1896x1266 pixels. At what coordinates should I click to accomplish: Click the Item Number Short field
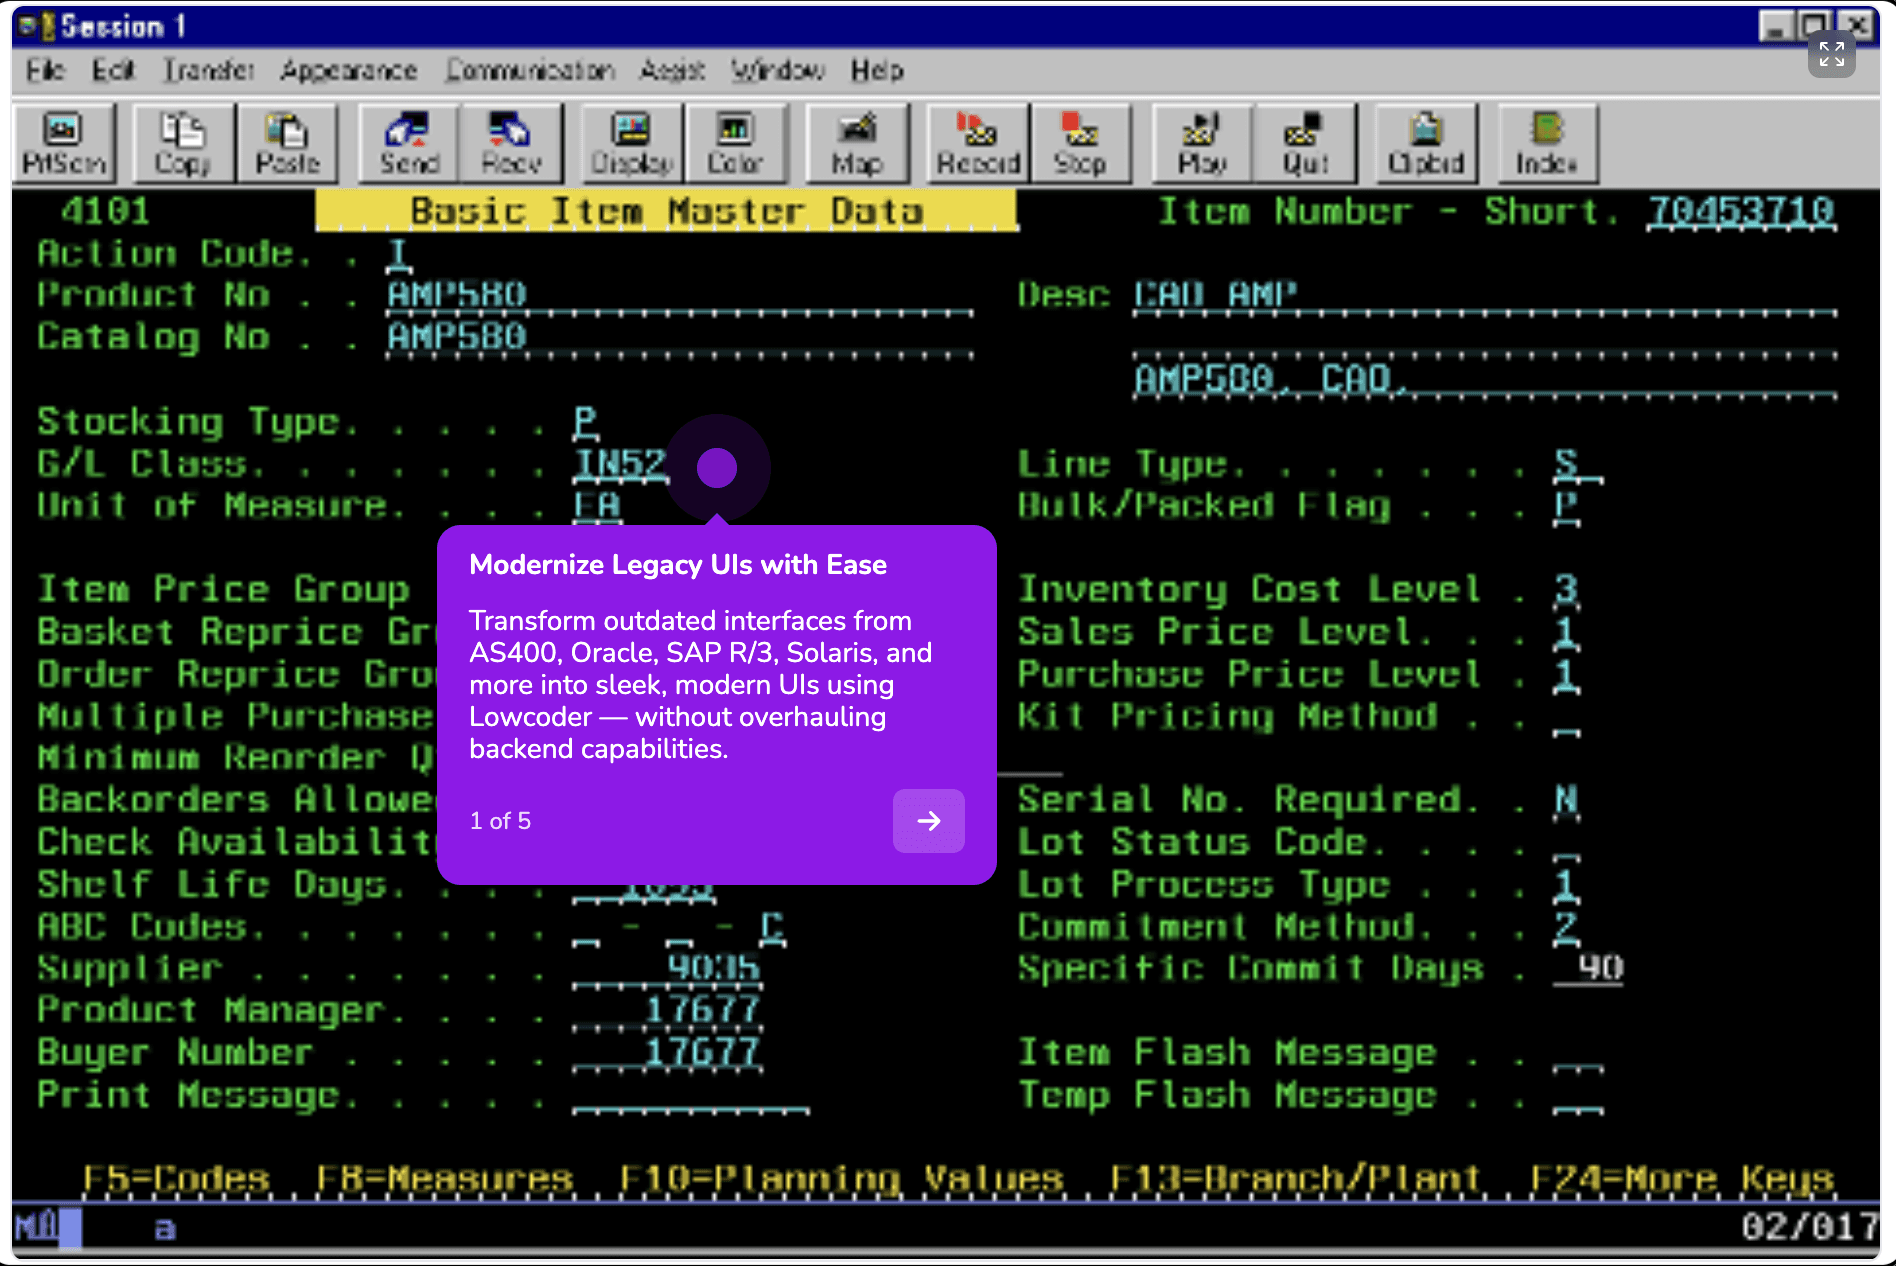coord(1741,211)
